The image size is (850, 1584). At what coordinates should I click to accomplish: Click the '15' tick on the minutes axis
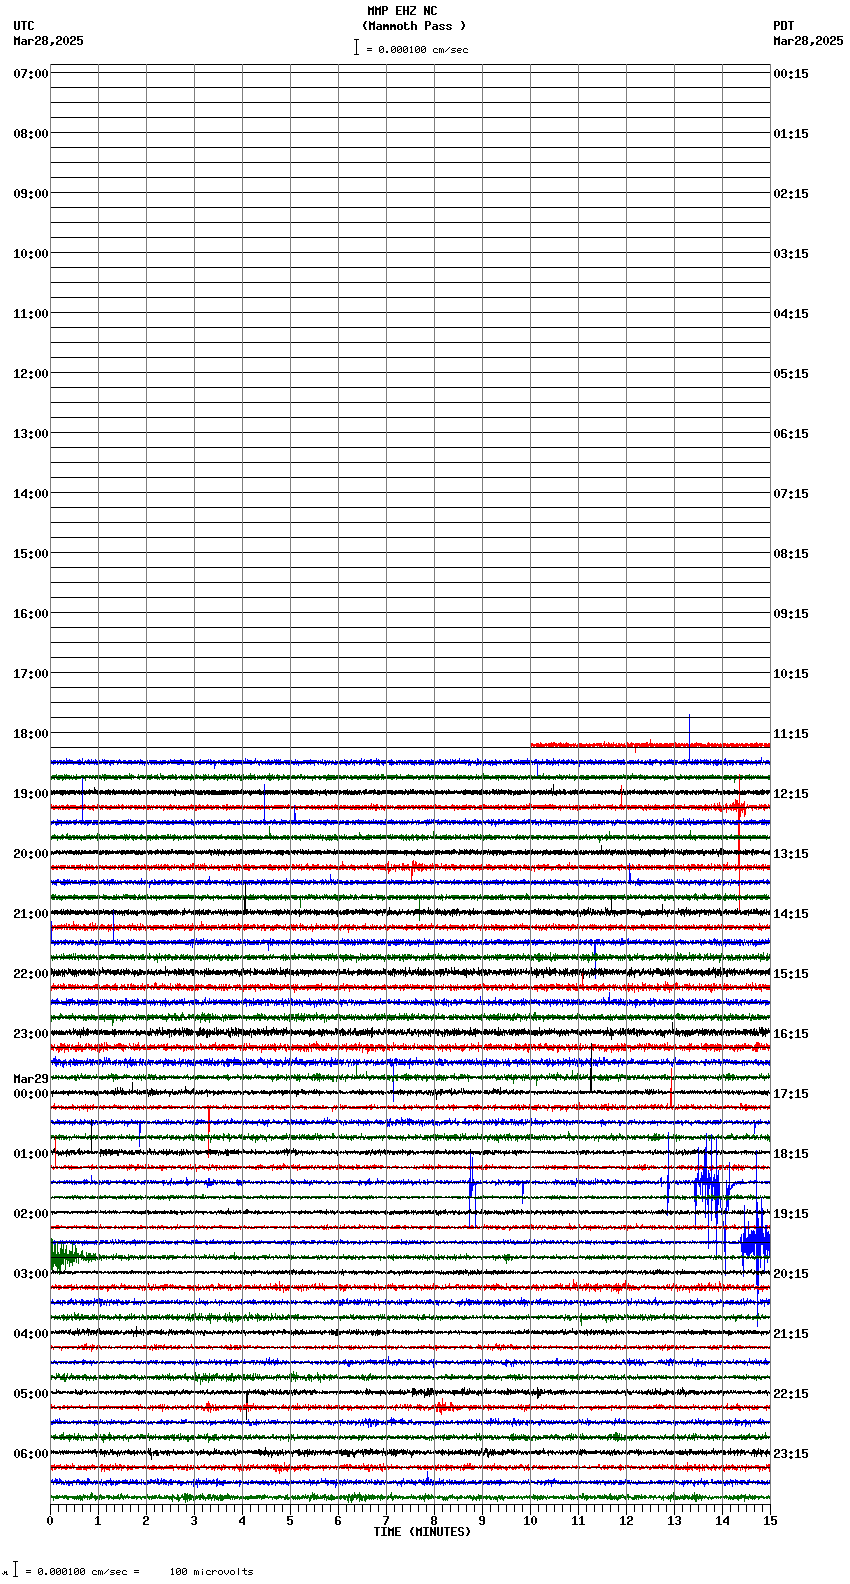coord(770,1521)
